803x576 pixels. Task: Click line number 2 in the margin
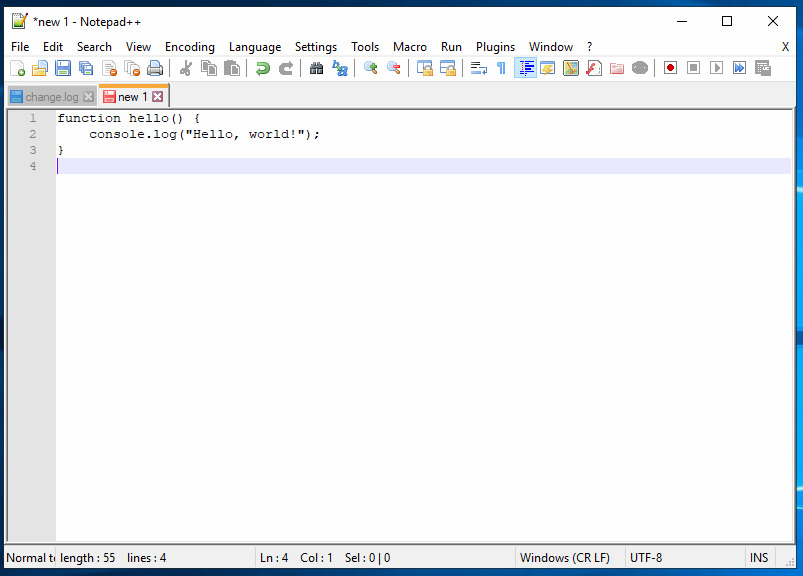pos(32,134)
